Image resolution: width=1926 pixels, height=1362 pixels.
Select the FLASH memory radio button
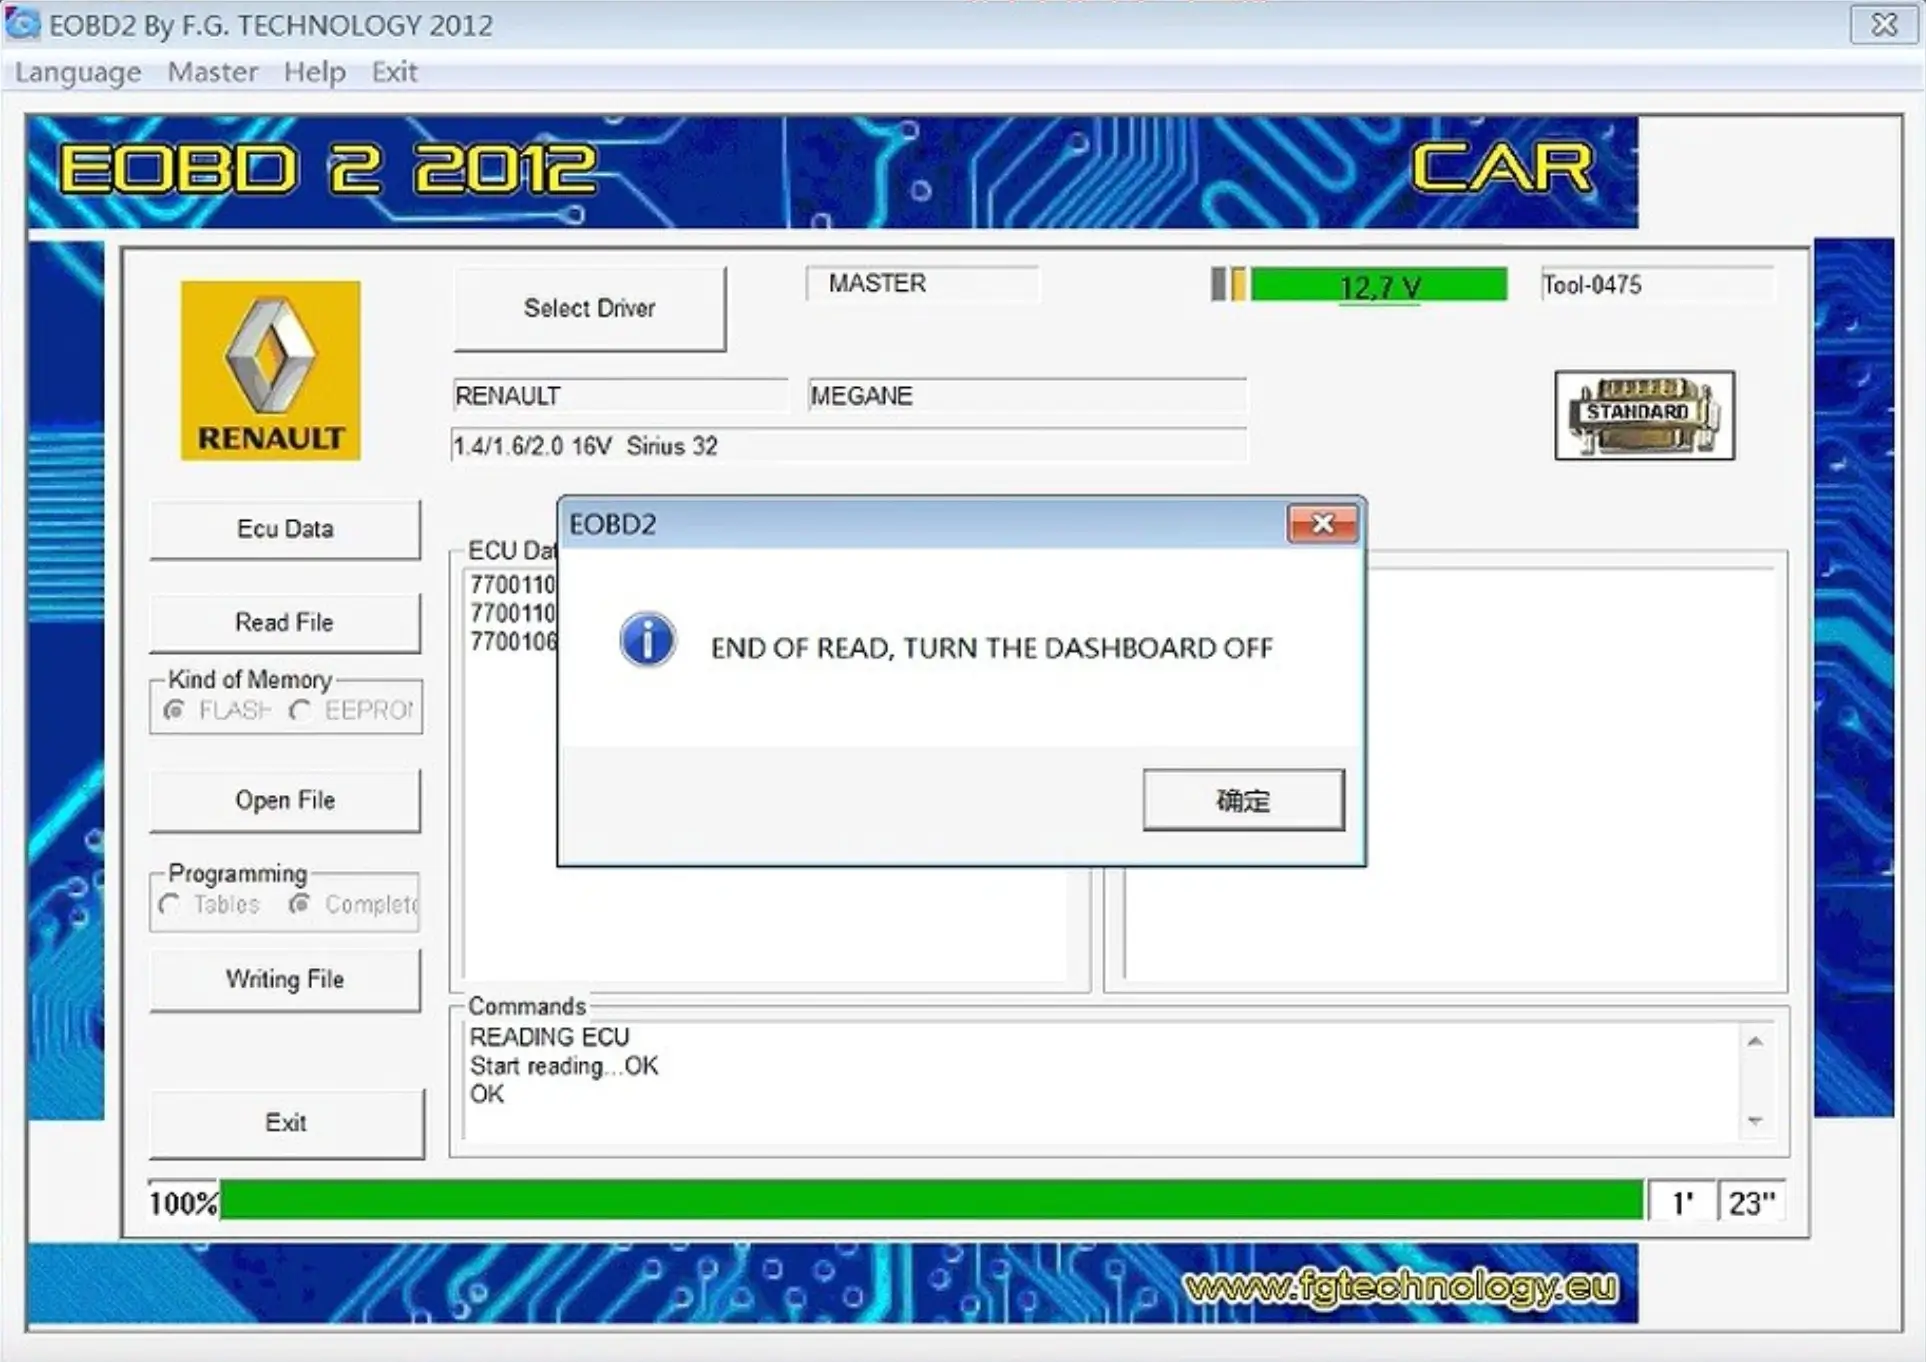coord(175,710)
